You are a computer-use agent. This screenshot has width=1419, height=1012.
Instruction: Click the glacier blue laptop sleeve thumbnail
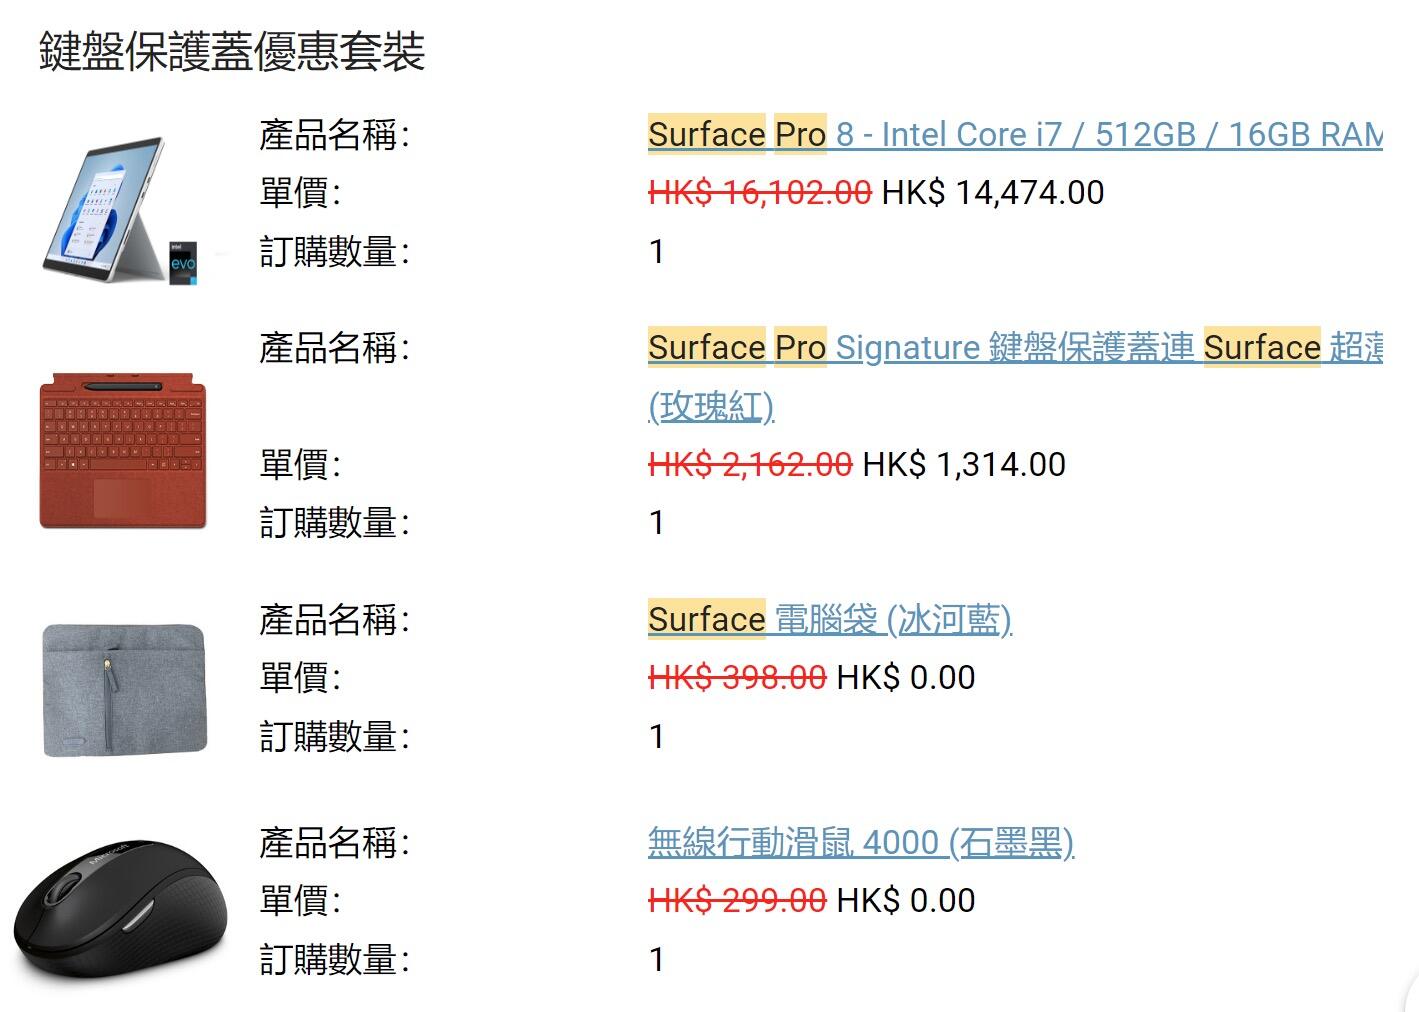[x=125, y=687]
